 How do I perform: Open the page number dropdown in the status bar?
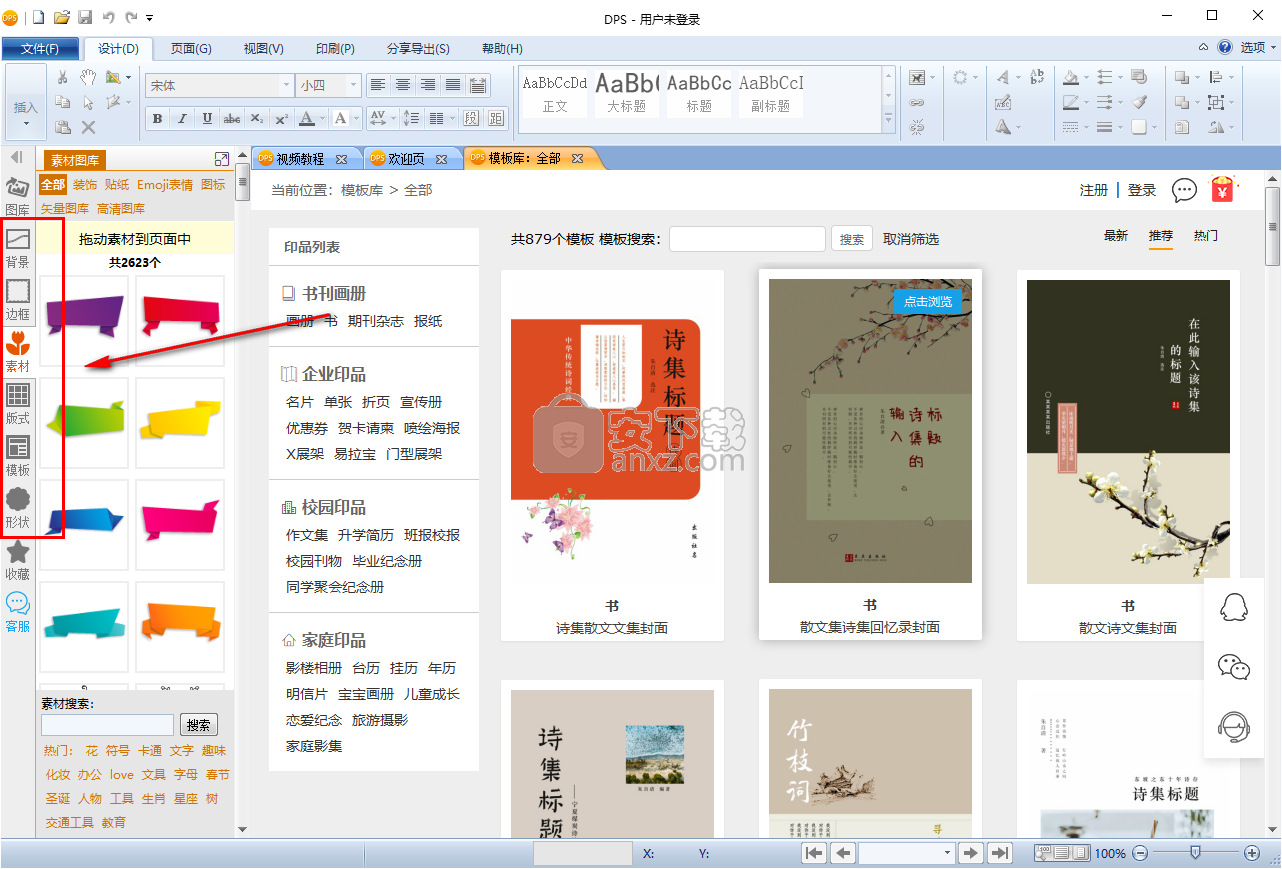[947, 853]
